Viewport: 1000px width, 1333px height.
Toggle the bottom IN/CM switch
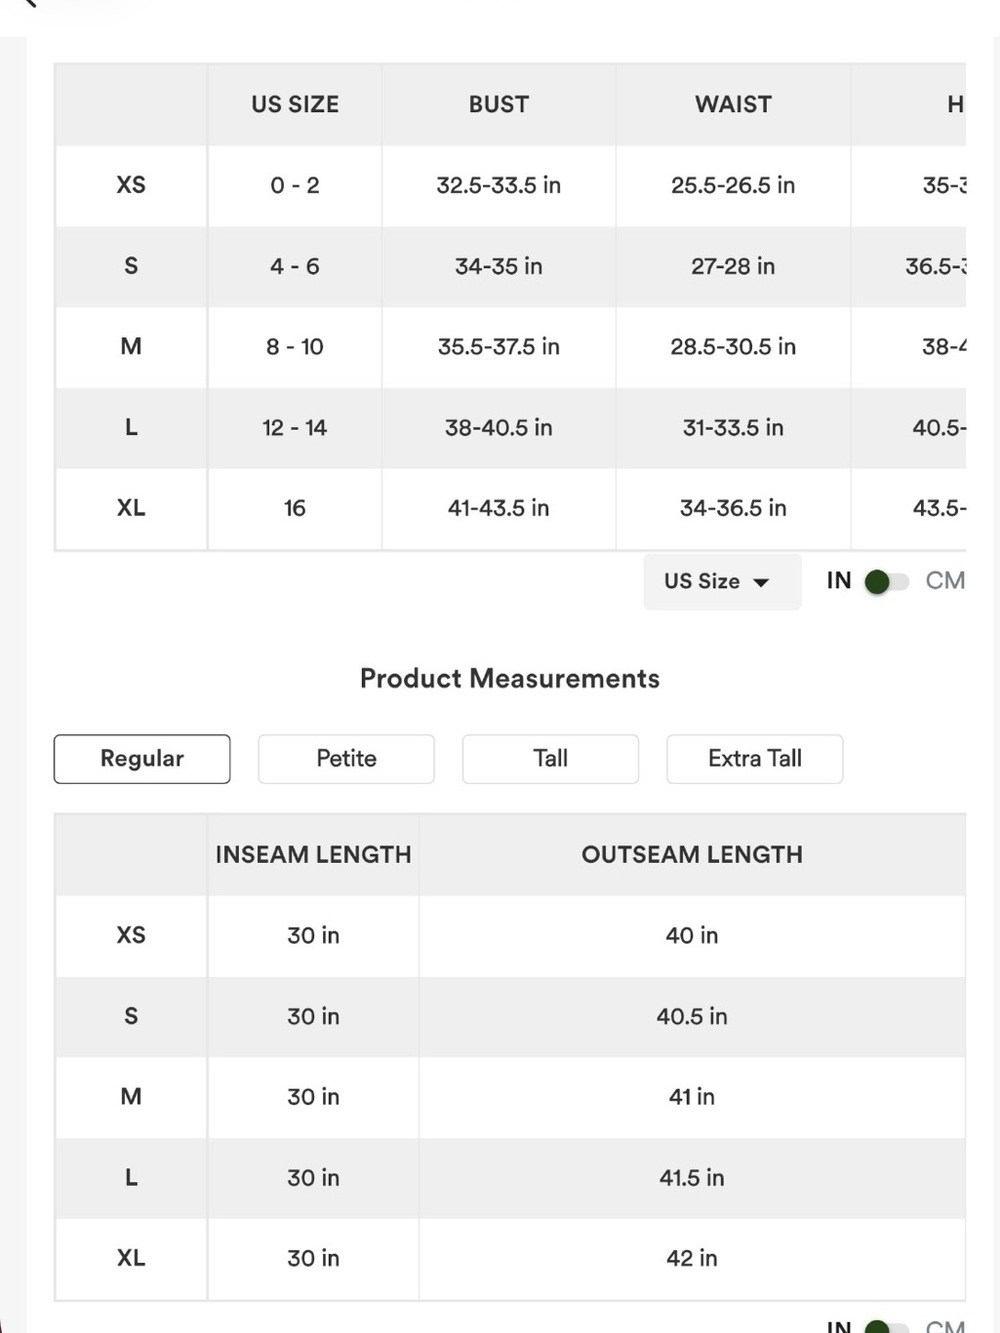pyautogui.click(x=886, y=1327)
